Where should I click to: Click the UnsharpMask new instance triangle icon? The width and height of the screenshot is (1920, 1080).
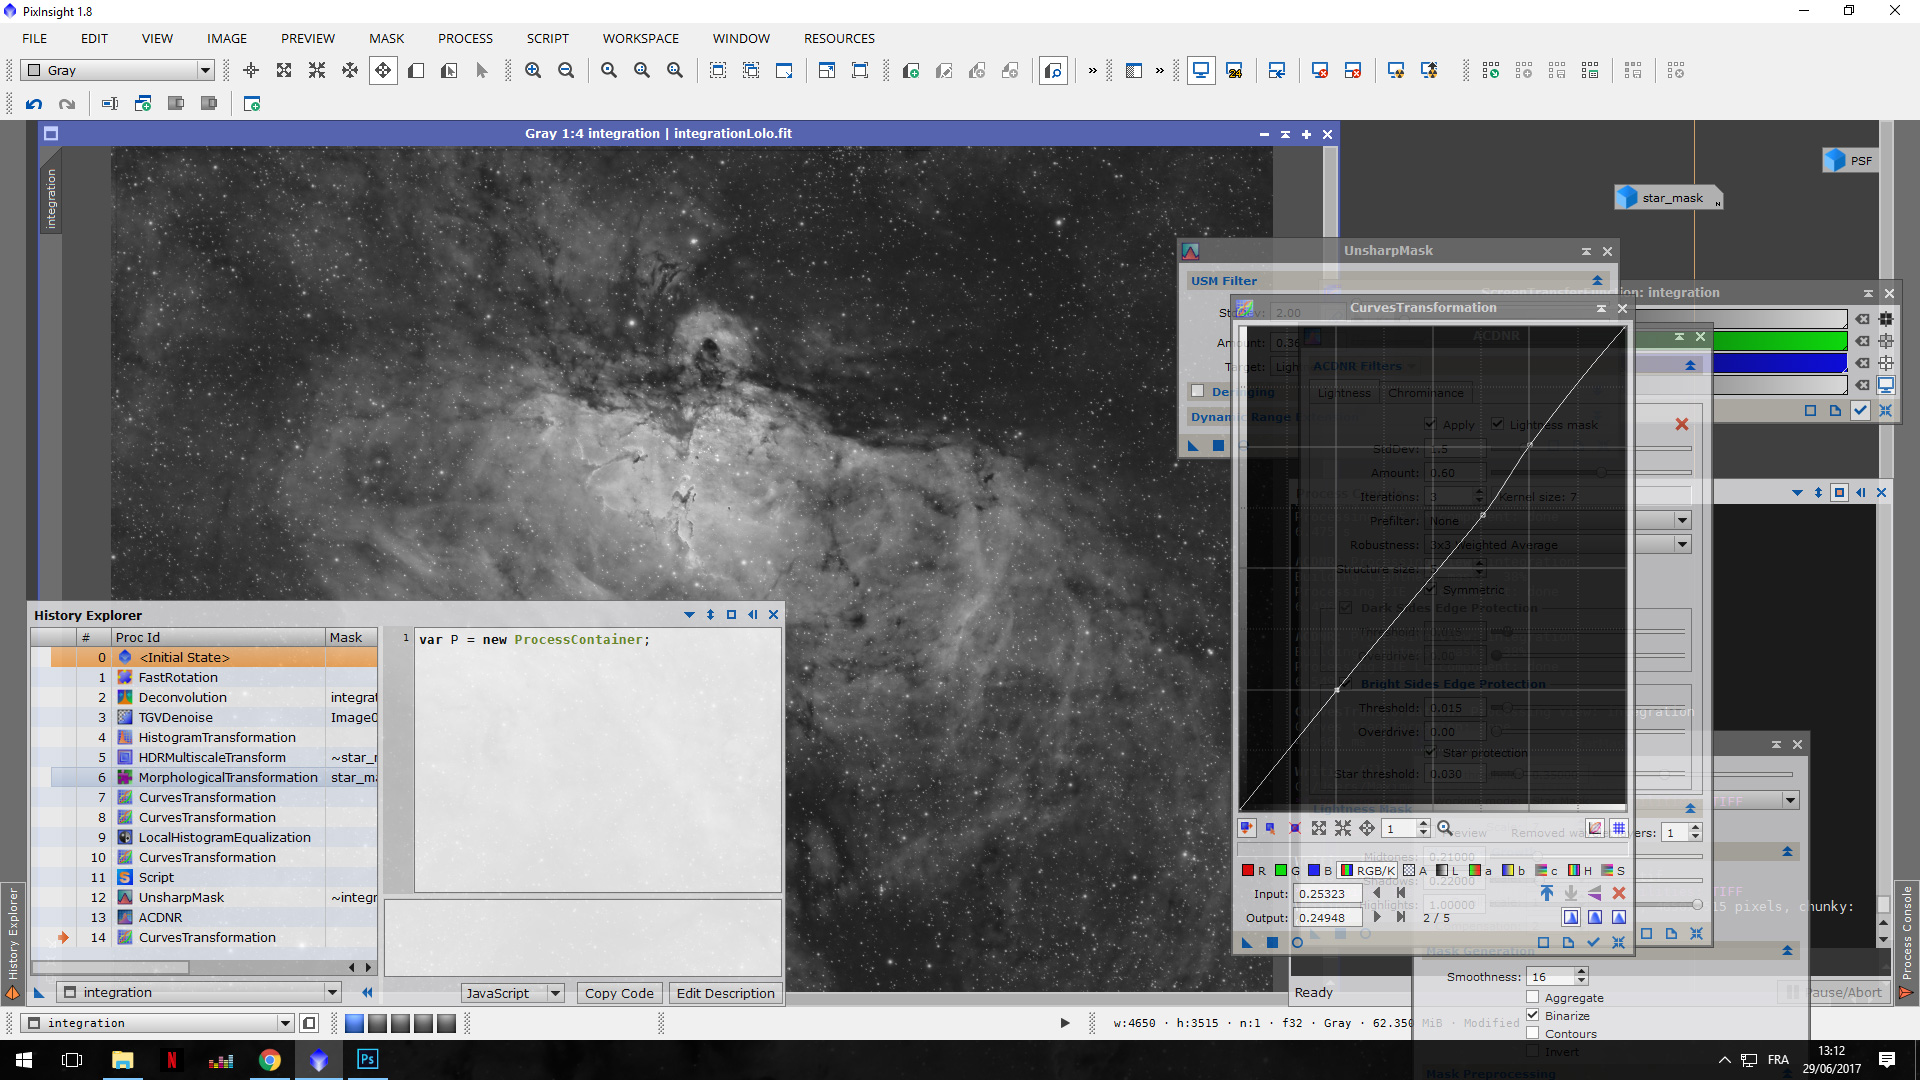pyautogui.click(x=1193, y=445)
